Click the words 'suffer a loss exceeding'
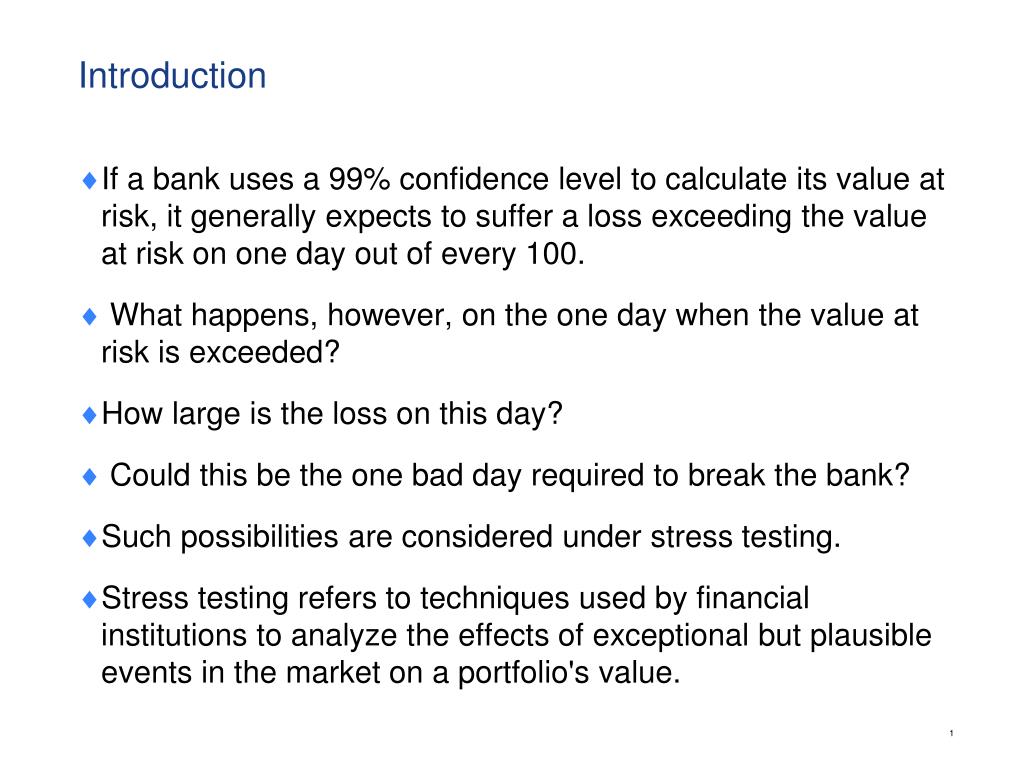The image size is (1024, 768). [x=633, y=217]
